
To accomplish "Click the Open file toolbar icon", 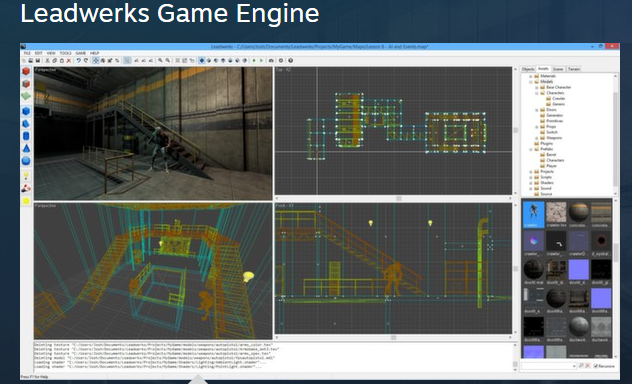I will pyautogui.click(x=31, y=60).
